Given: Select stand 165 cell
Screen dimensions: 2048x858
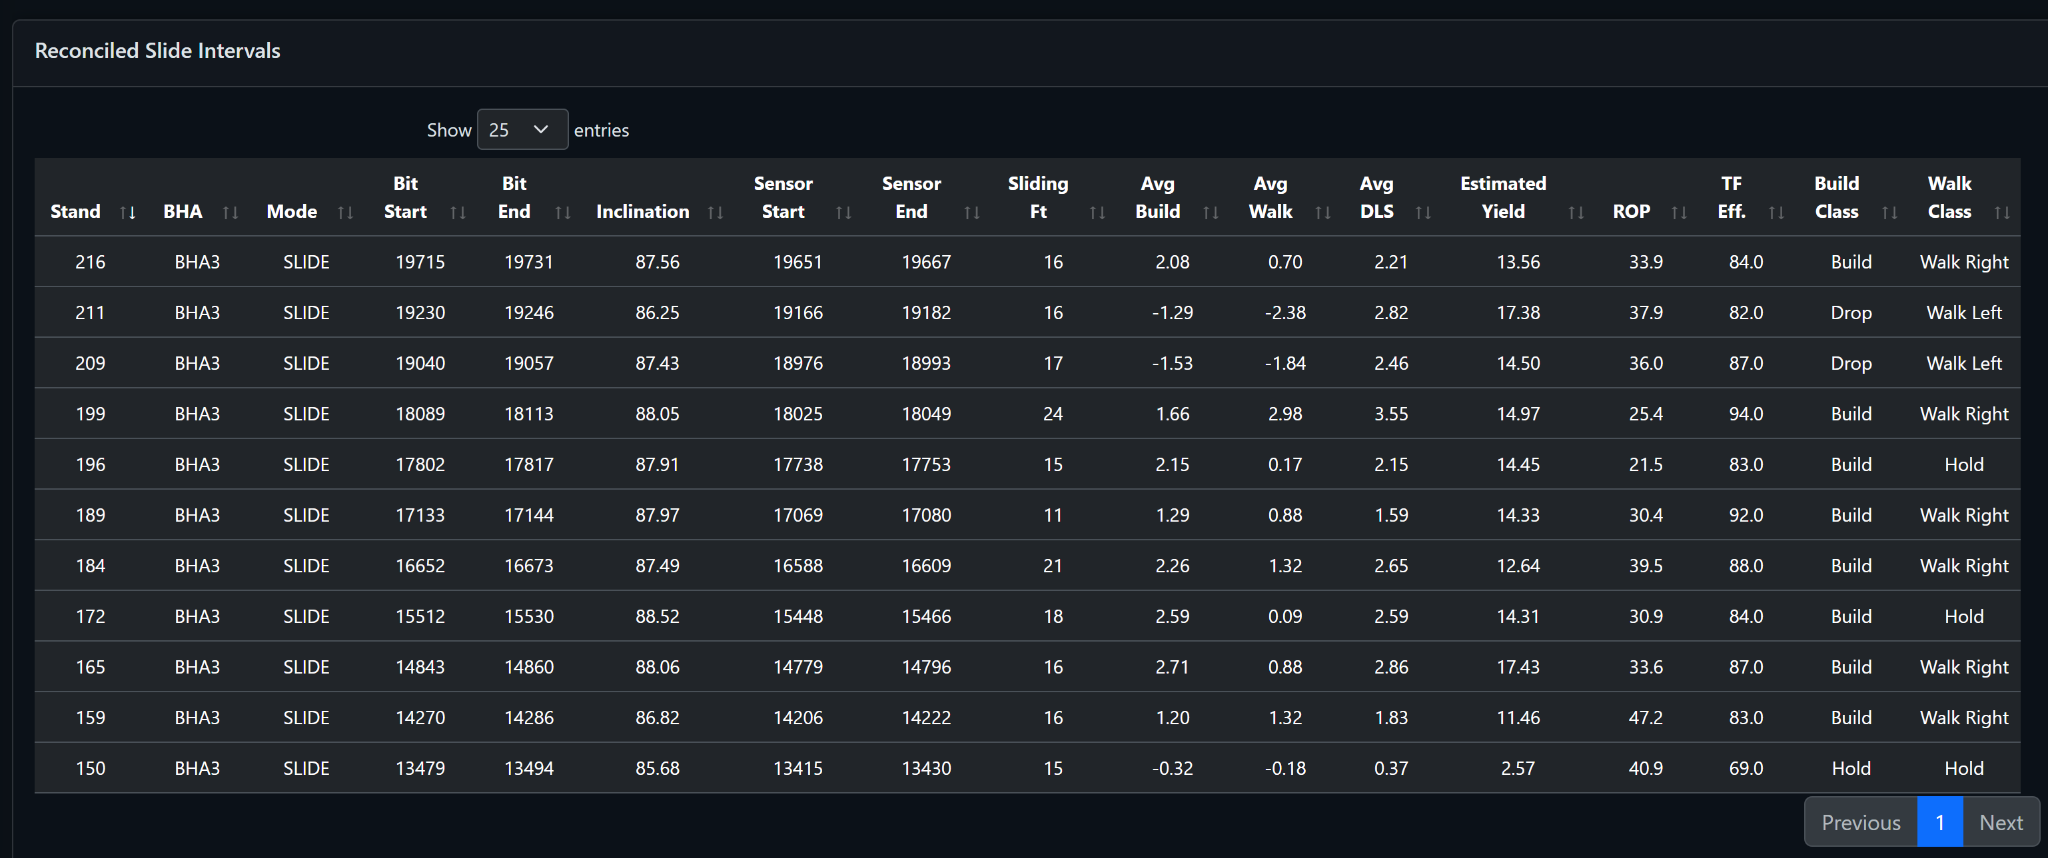Looking at the screenshot, I should pyautogui.click(x=91, y=667).
